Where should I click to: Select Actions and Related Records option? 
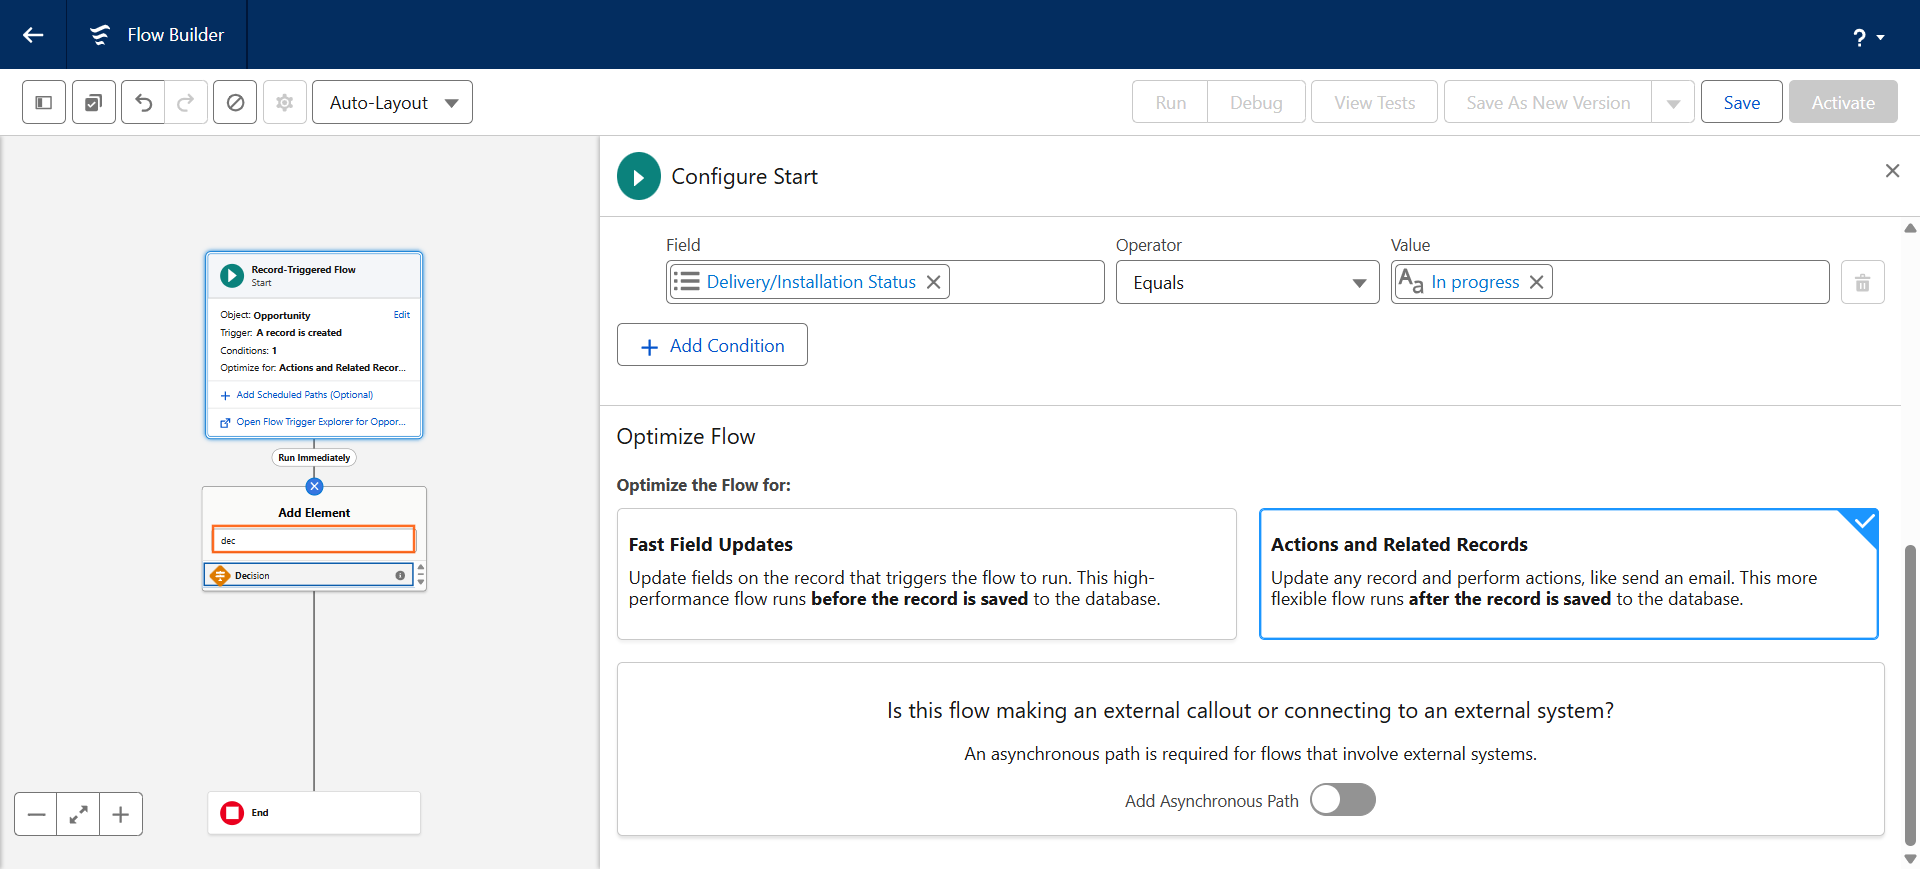click(x=1568, y=574)
